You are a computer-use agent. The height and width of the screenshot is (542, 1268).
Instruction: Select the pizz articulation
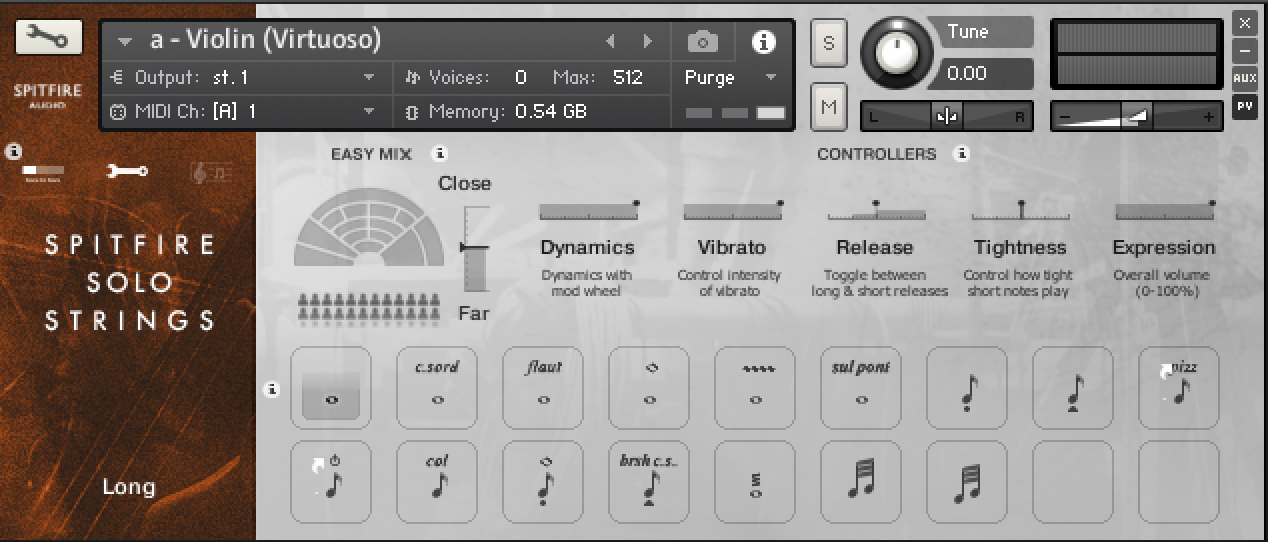click(x=1179, y=388)
